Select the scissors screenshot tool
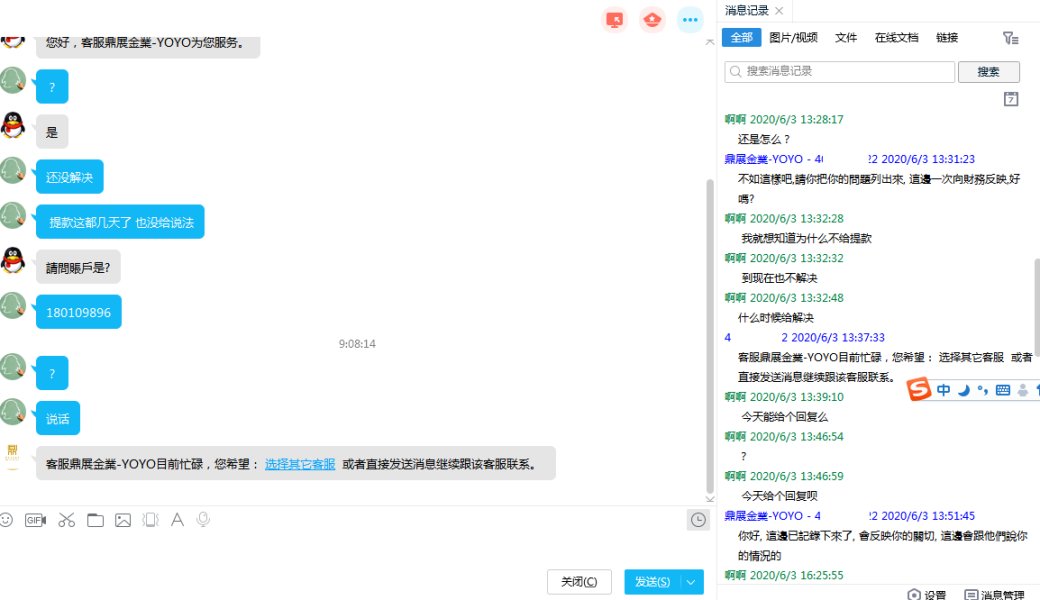Image resolution: width=1040 pixels, height=600 pixels. tap(66, 520)
